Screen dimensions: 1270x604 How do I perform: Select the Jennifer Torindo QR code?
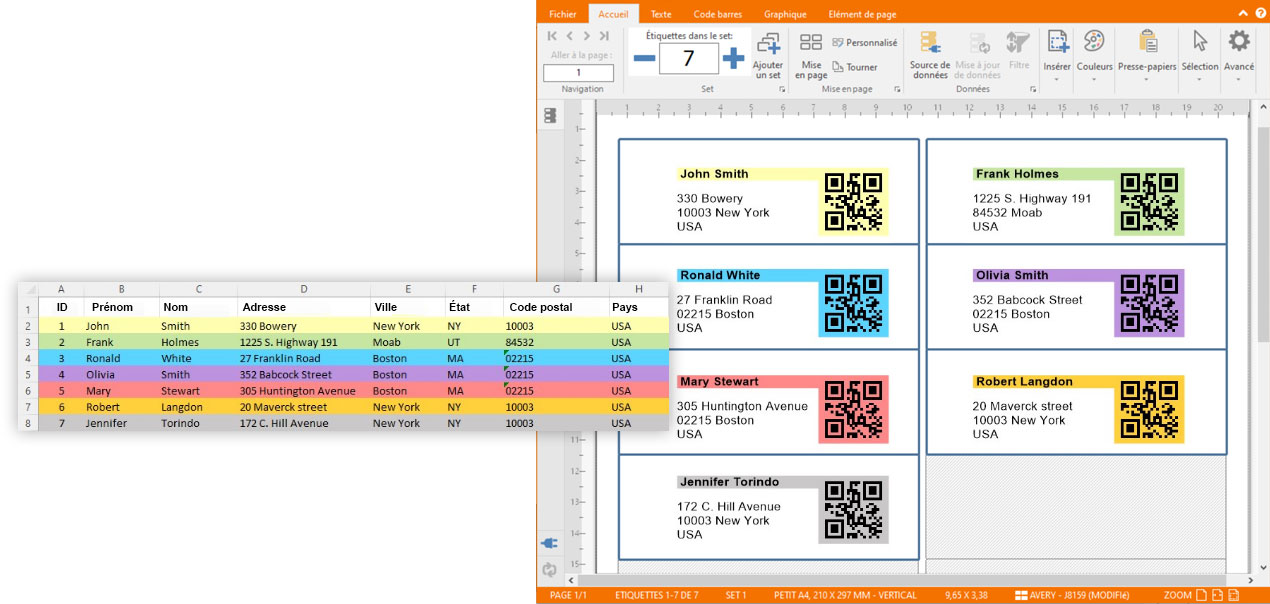tap(853, 511)
